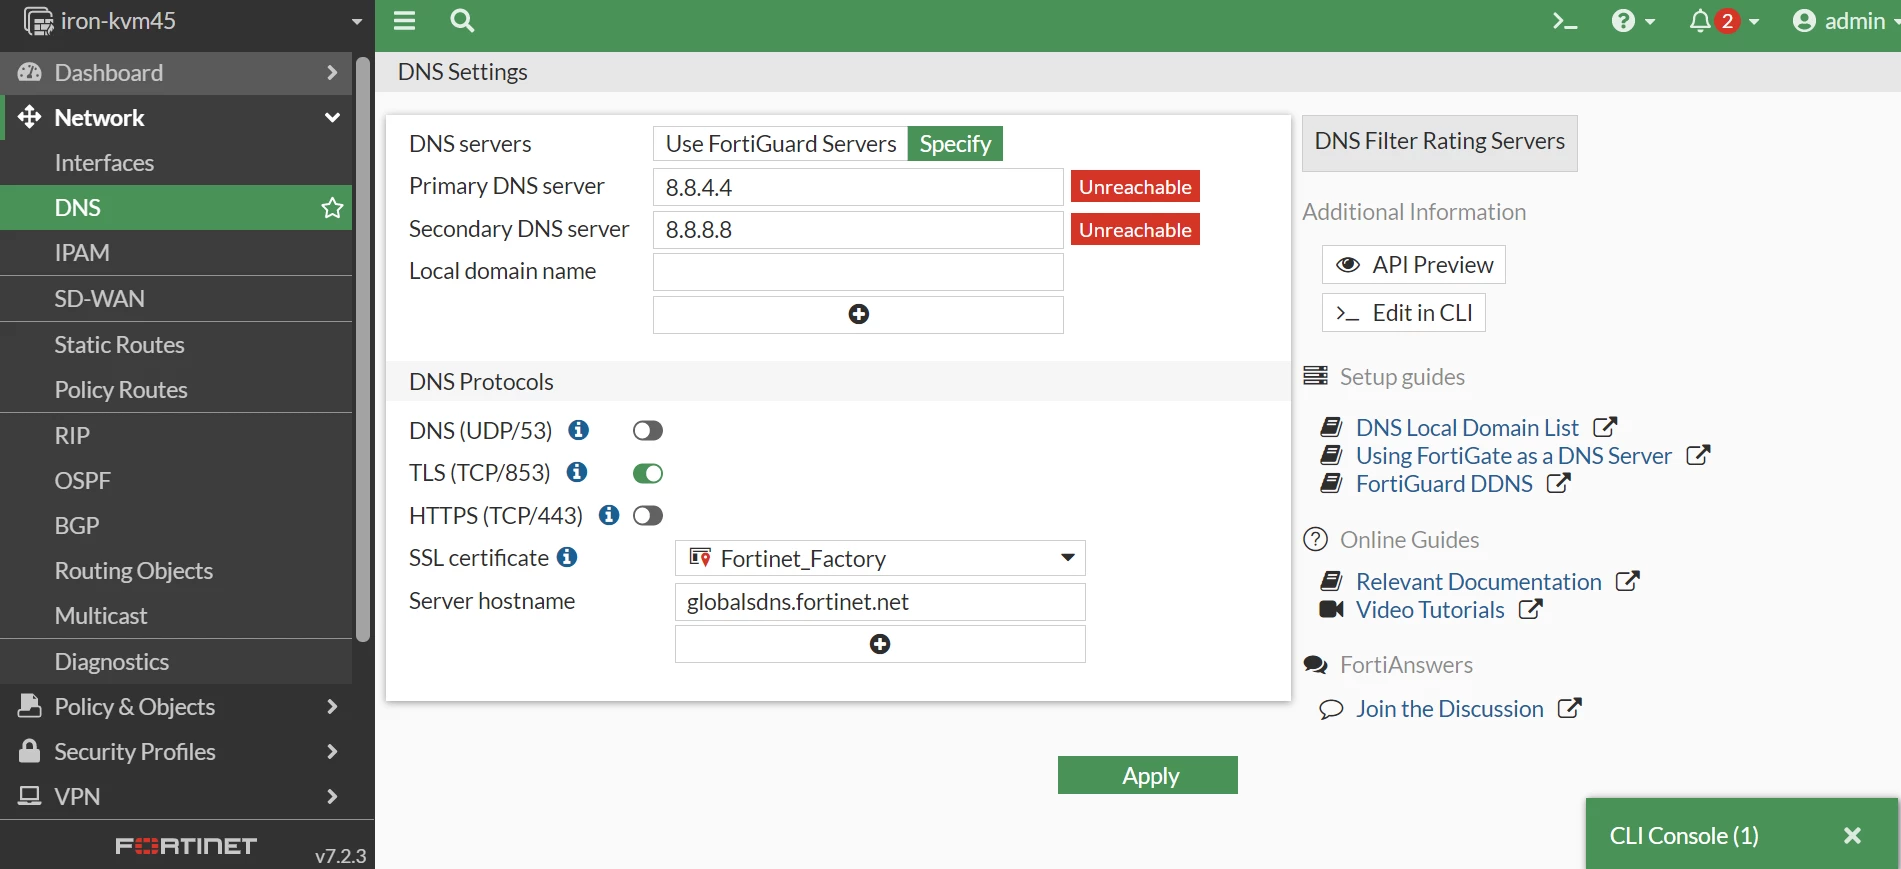This screenshot has width=1901, height=869.
Task: Click the Fortinet logo in sidebar footer
Action: coord(186,846)
